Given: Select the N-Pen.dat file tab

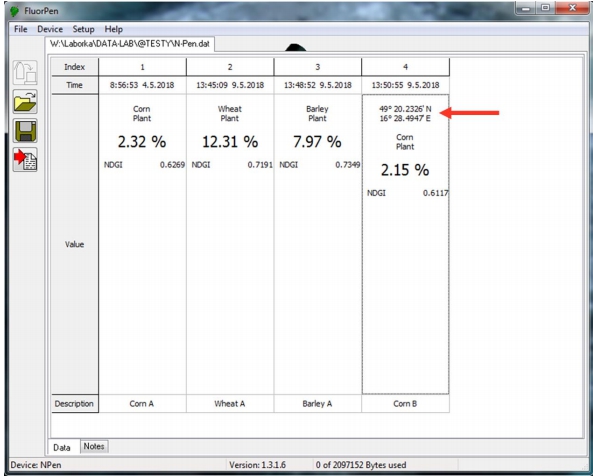Looking at the screenshot, I should point(130,44).
